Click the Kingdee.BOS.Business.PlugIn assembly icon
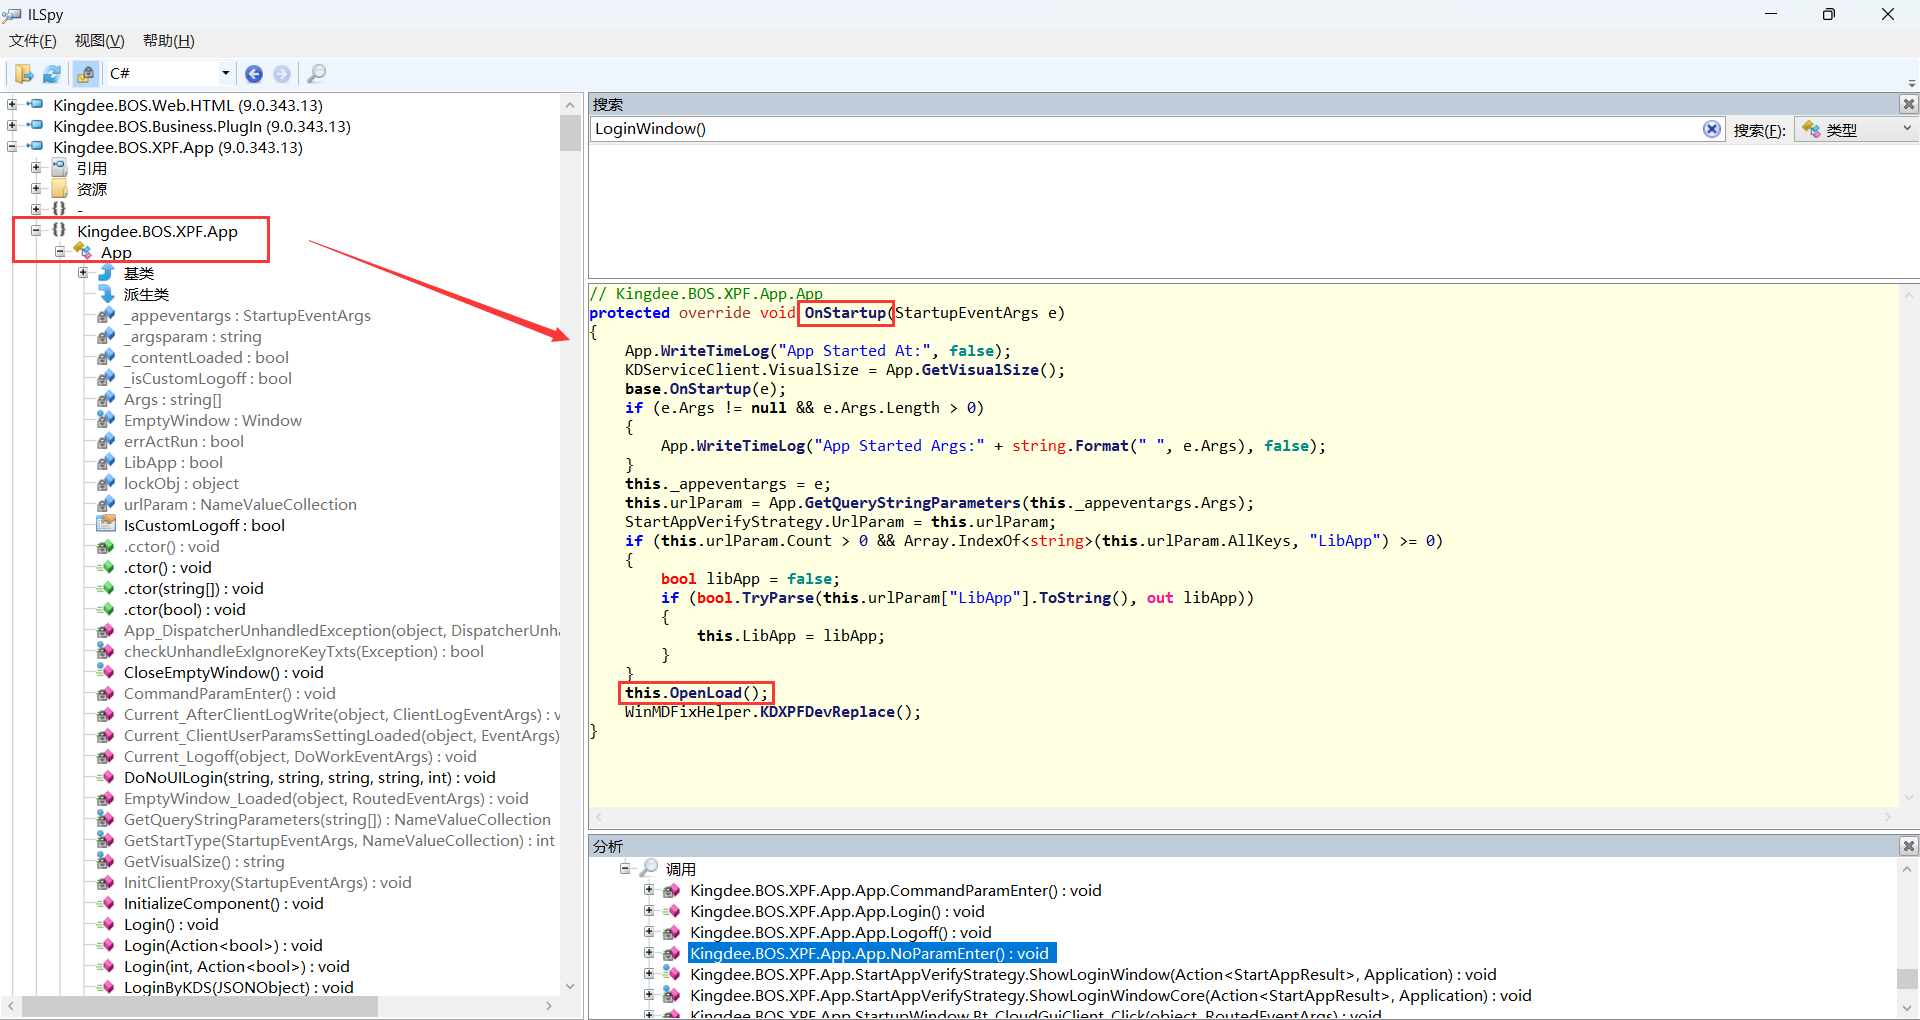Image resolution: width=1920 pixels, height=1020 pixels. (36, 125)
